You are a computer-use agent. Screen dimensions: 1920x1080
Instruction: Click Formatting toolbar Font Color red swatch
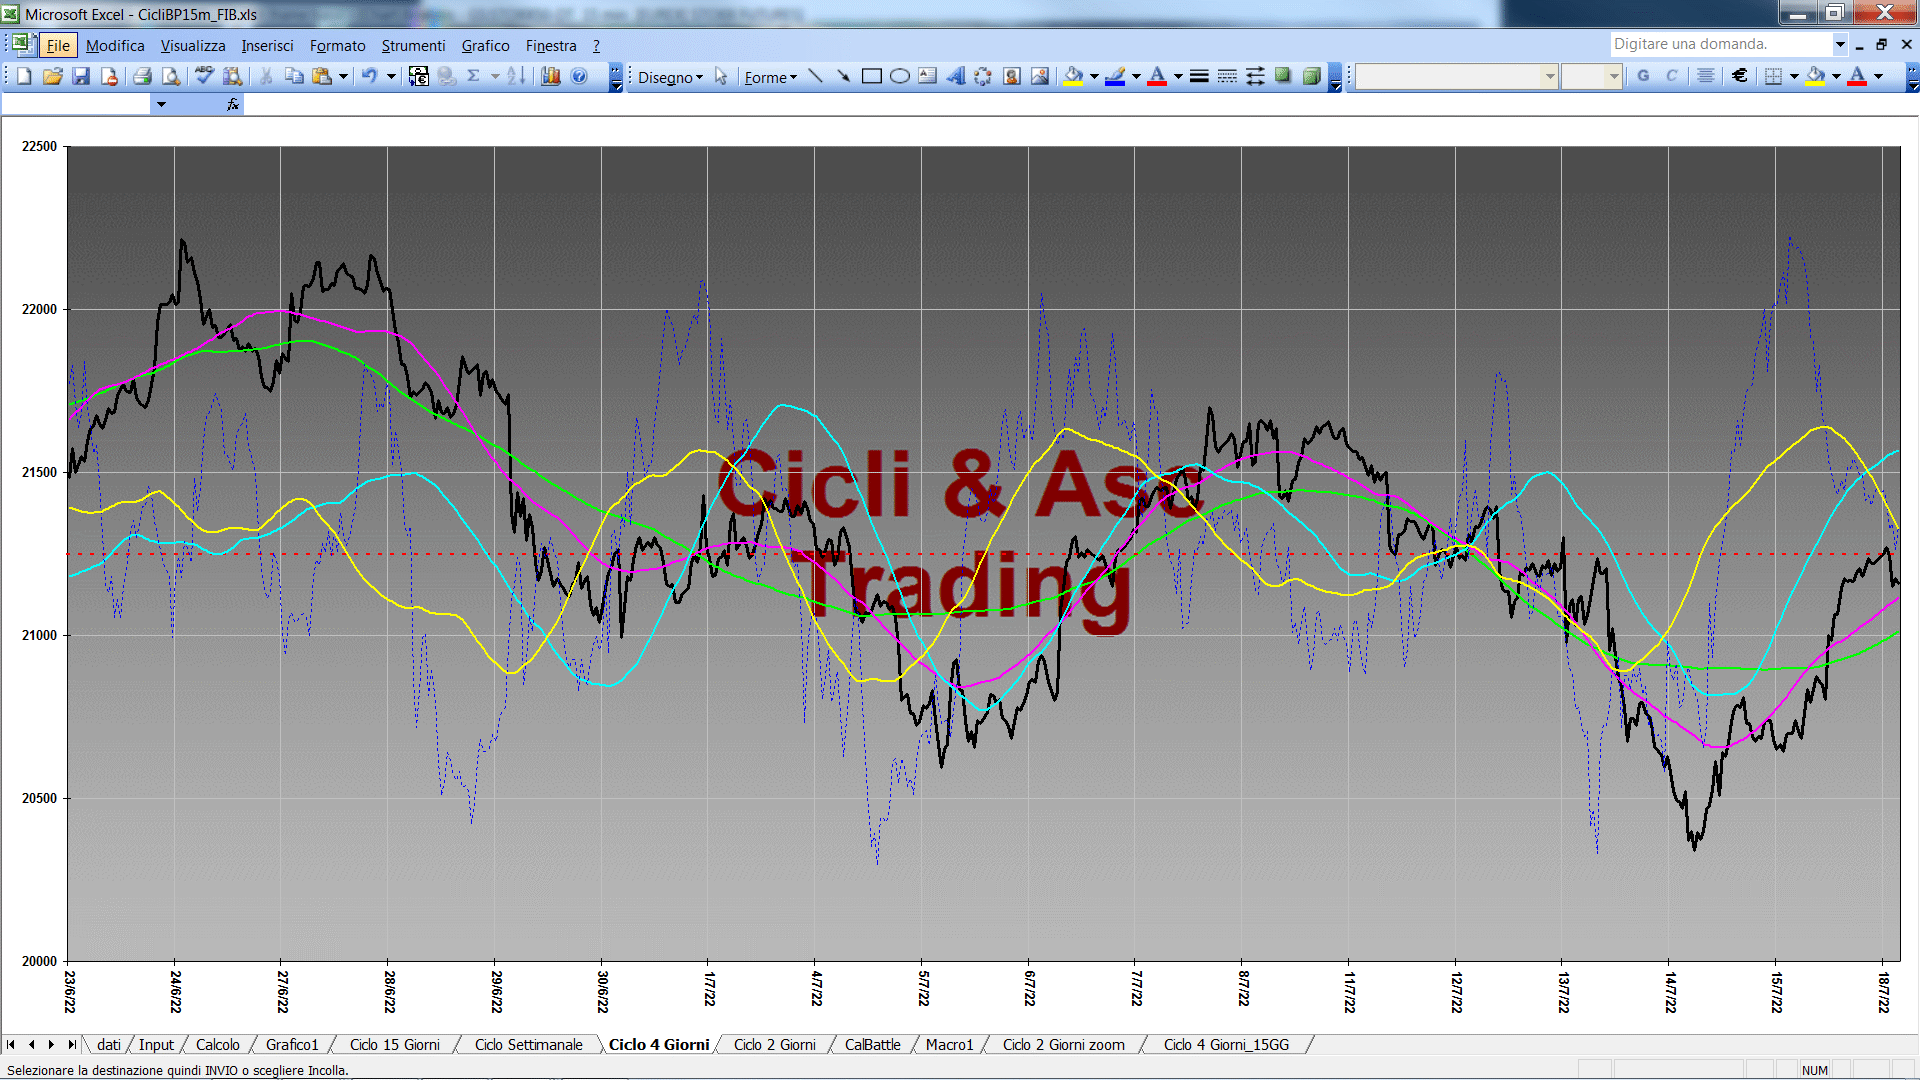(x=1857, y=76)
